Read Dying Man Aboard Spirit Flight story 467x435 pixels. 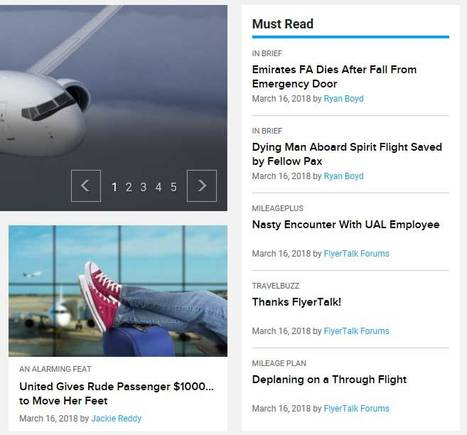pyautogui.click(x=347, y=154)
